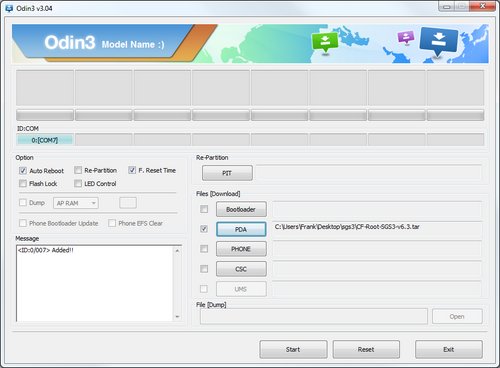Click the PDA file path field

tap(377, 230)
